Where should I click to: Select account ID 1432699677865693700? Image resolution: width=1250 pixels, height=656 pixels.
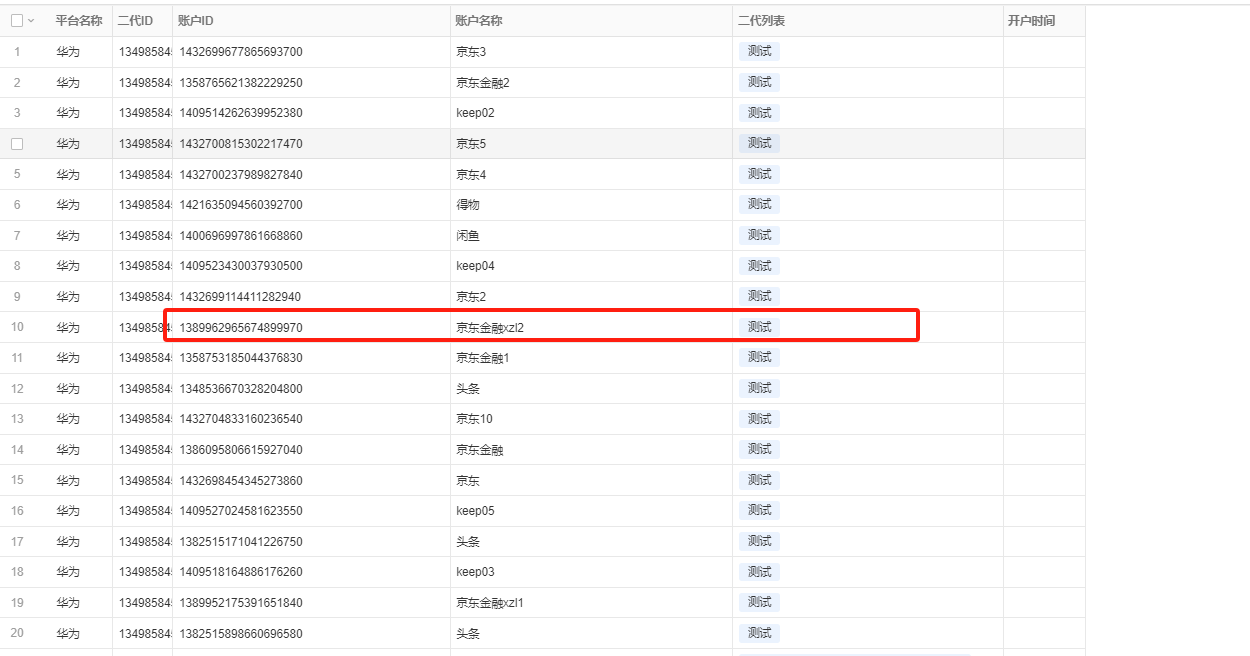tap(241, 52)
